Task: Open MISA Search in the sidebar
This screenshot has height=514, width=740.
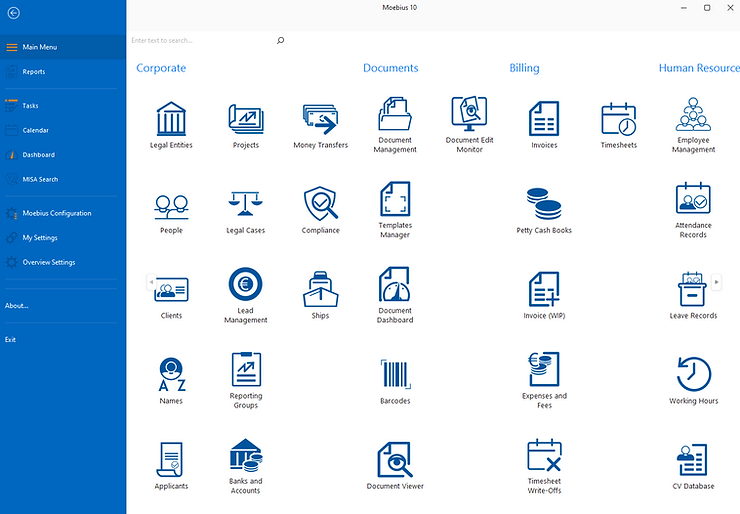Action: tap(63, 179)
